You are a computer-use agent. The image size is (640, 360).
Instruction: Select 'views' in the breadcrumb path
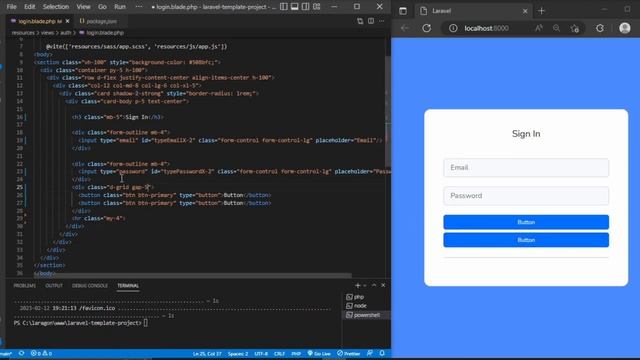47,33
